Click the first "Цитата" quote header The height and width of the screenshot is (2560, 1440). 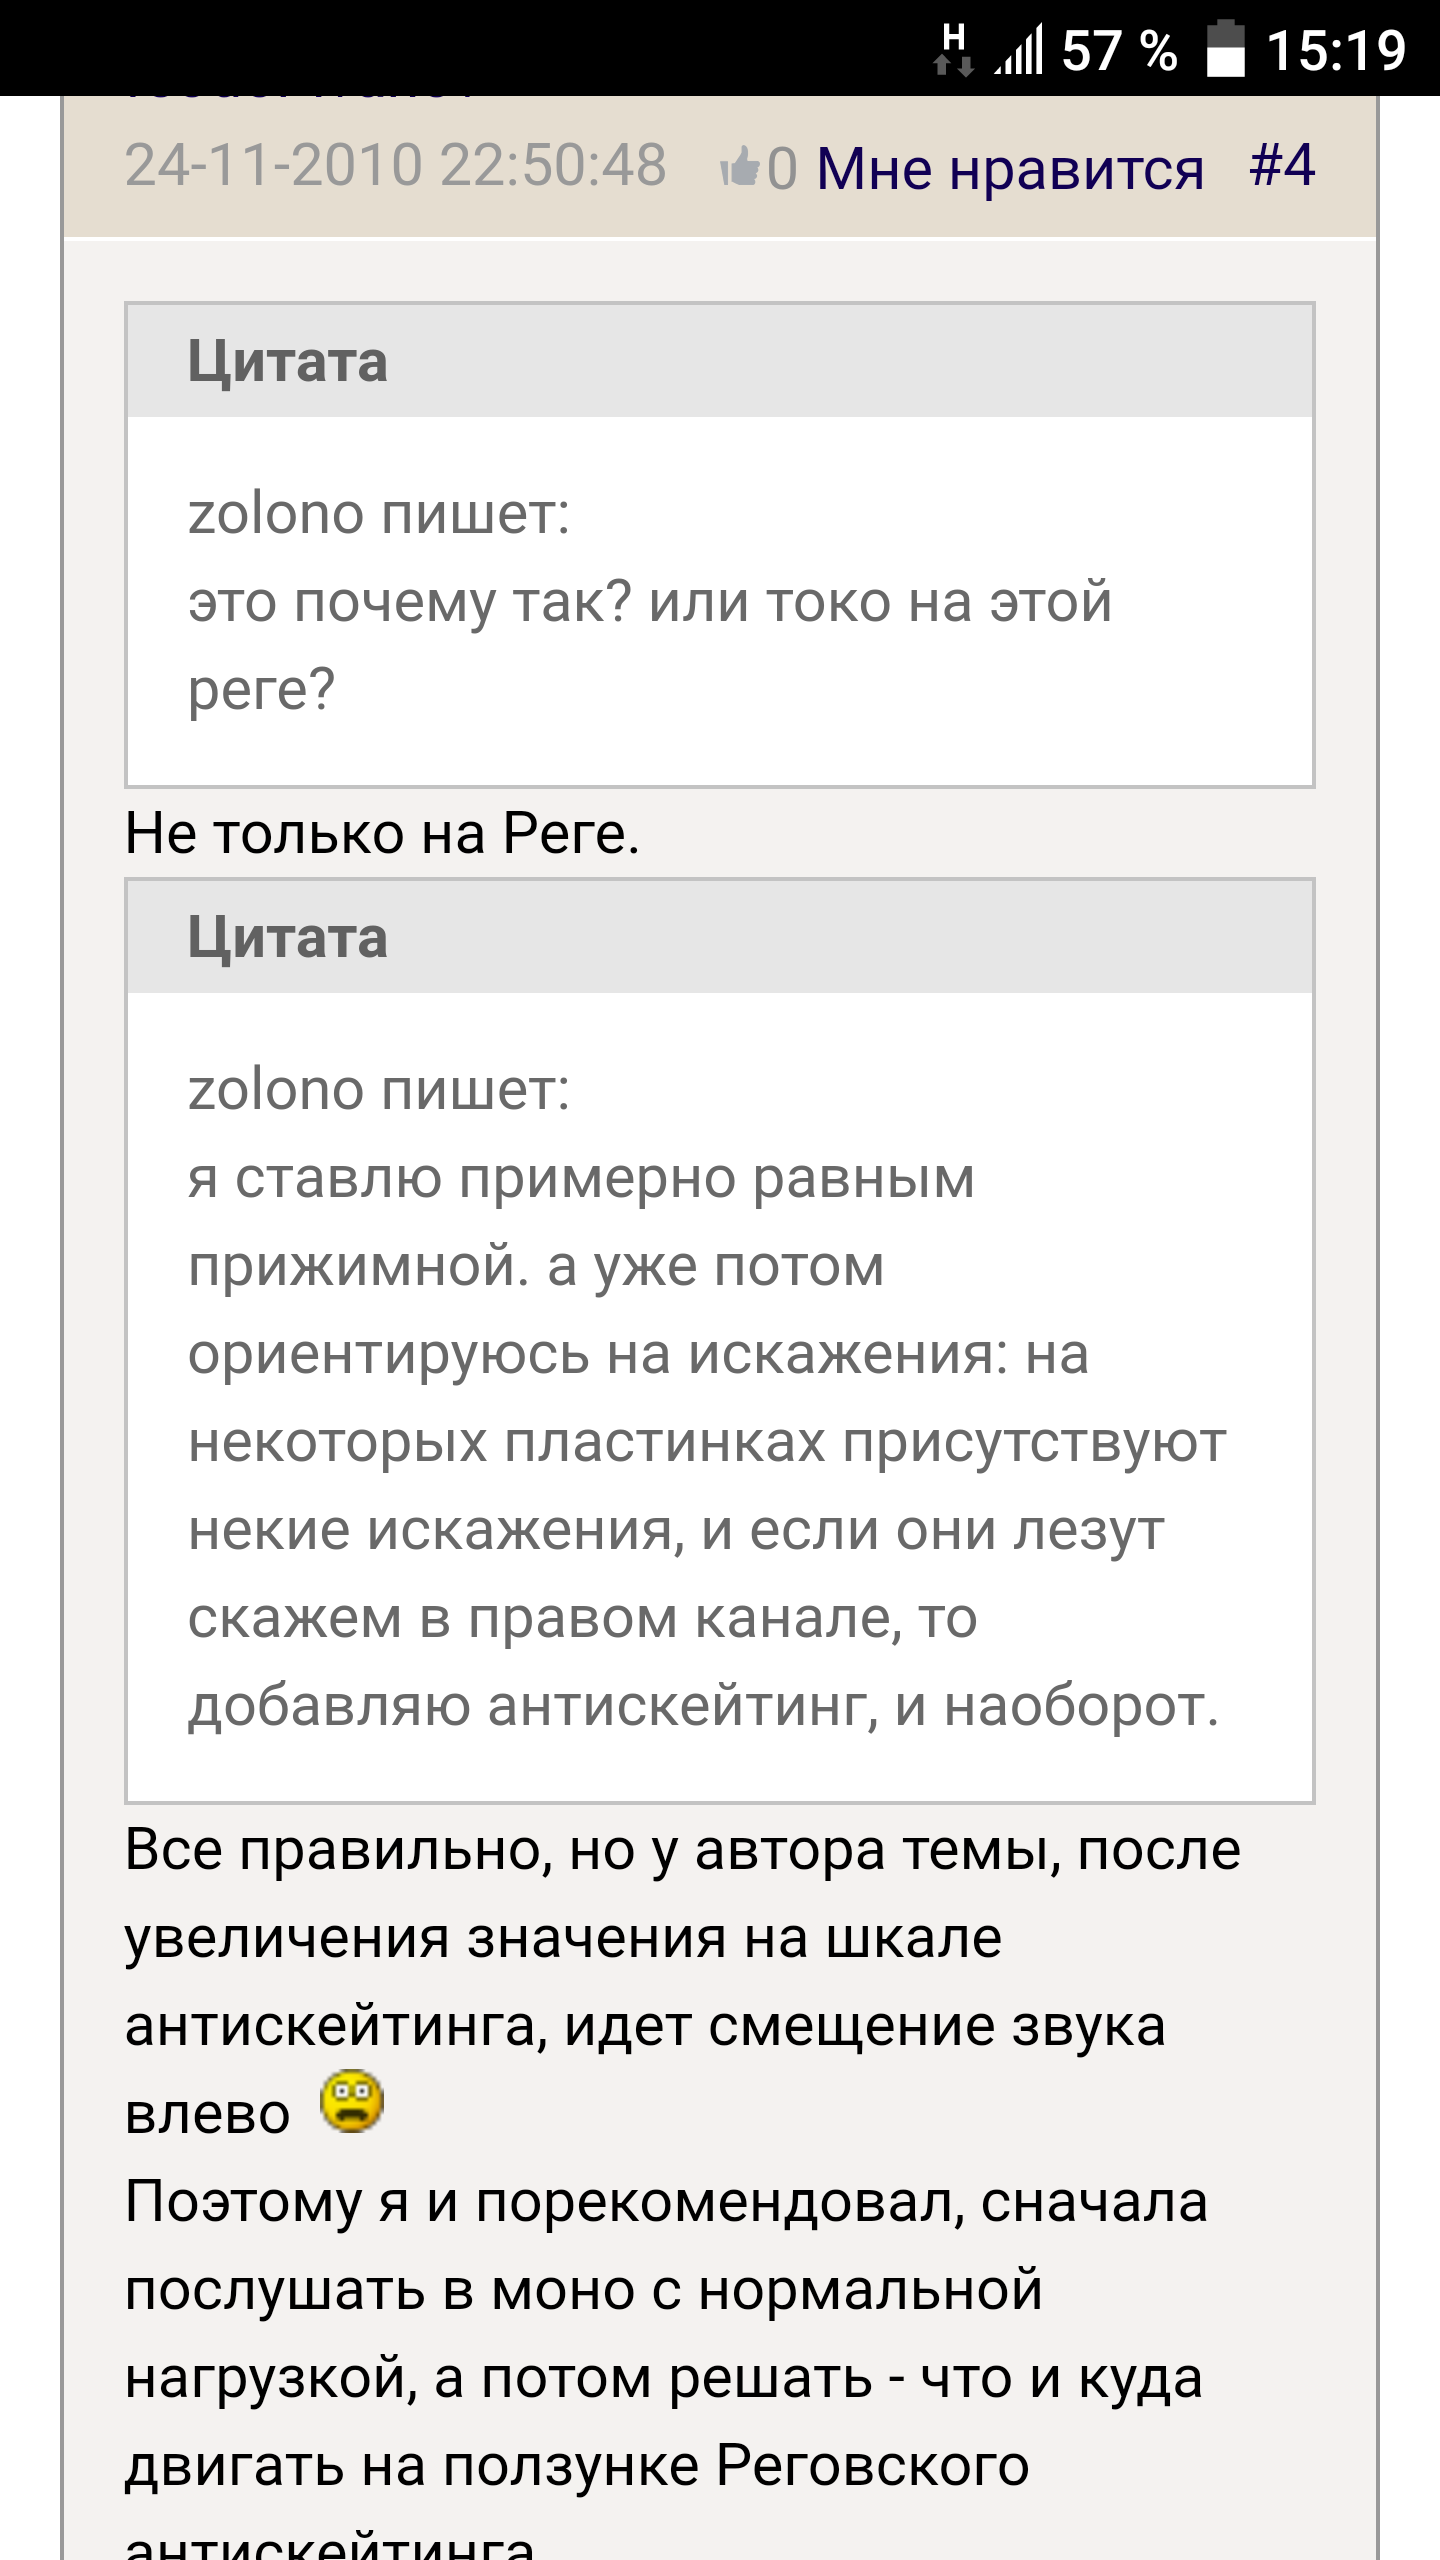click(288, 361)
